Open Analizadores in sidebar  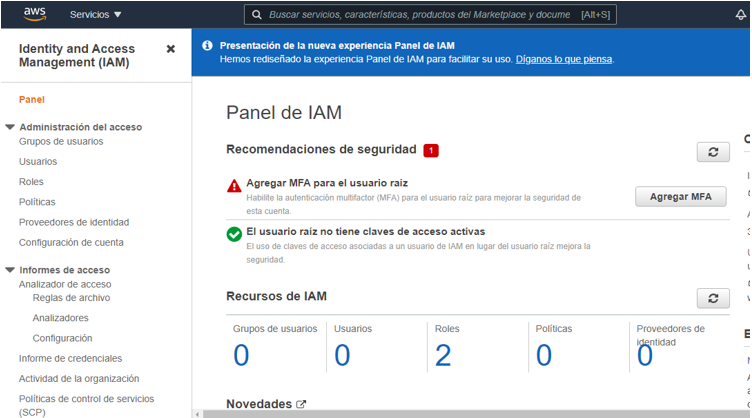[x=60, y=318]
